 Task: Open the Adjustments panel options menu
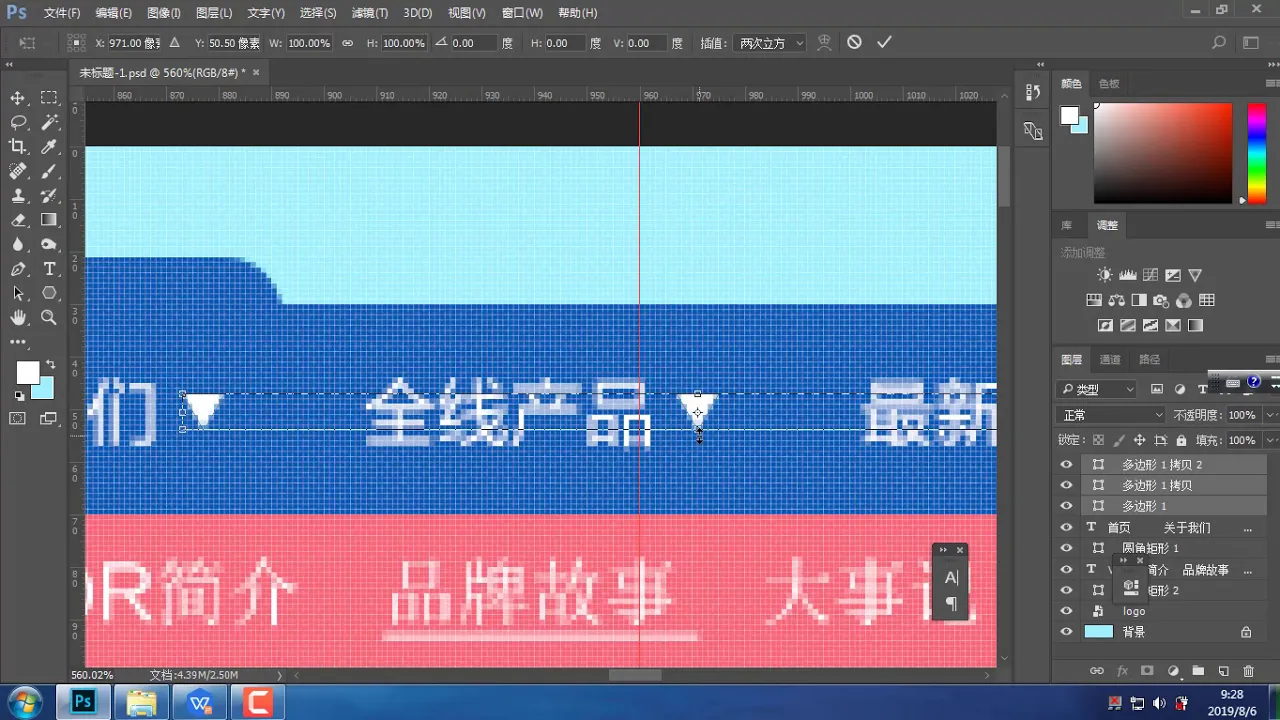pyautogui.click(x=1272, y=226)
